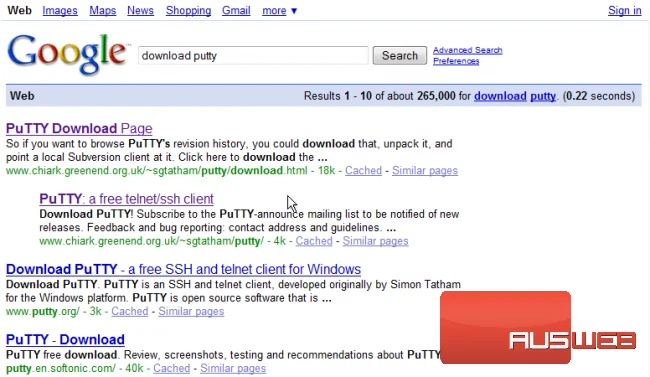Open the Maps link
Viewport: 650px width, 377px height.
pos(103,10)
